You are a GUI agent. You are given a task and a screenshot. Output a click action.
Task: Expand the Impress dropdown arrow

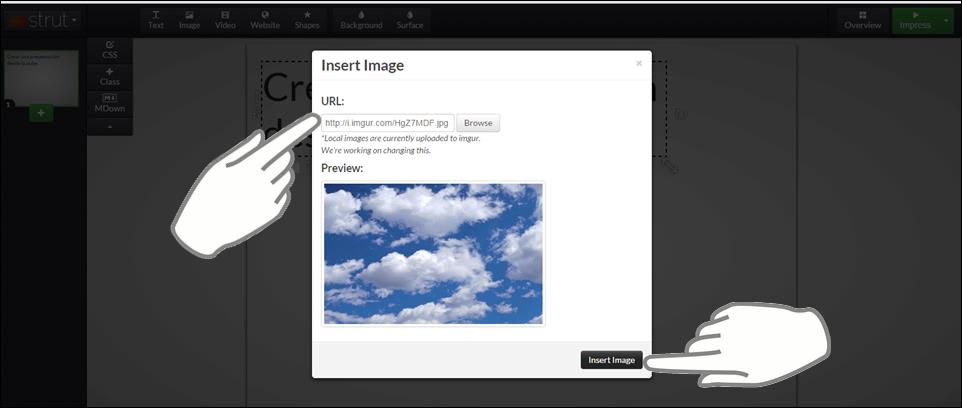pos(945,20)
